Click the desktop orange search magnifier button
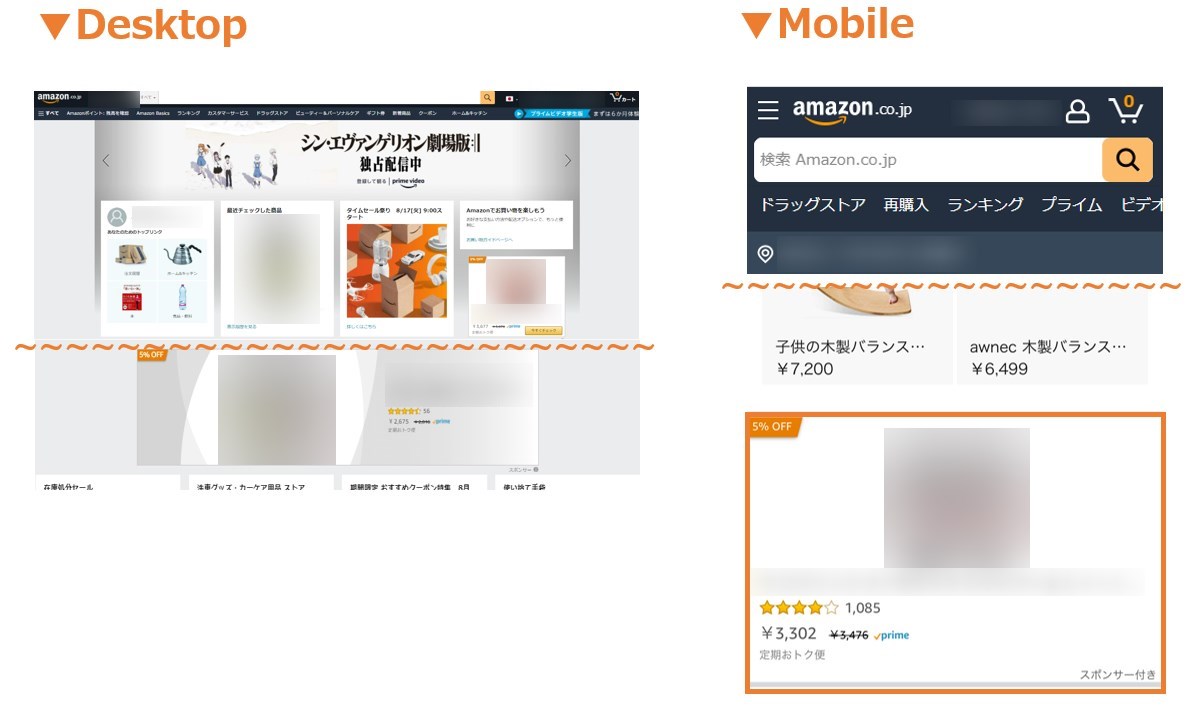 click(487, 98)
